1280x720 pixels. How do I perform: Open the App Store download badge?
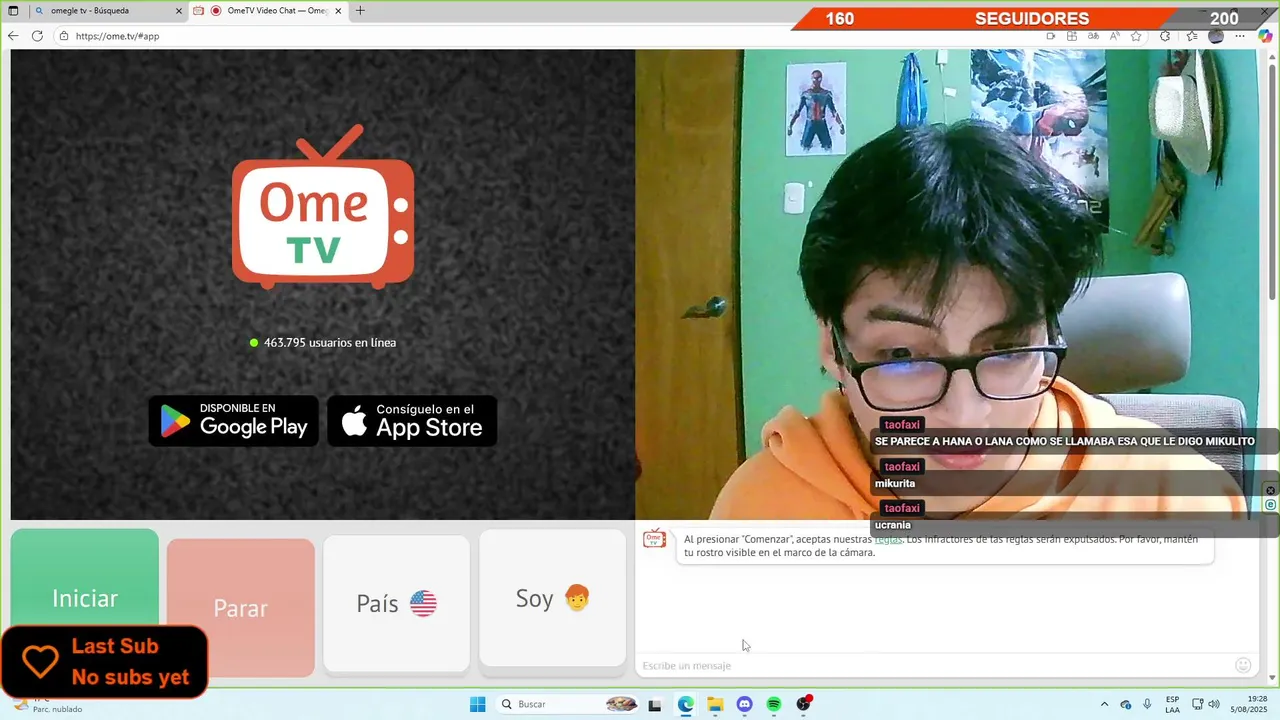pos(412,421)
